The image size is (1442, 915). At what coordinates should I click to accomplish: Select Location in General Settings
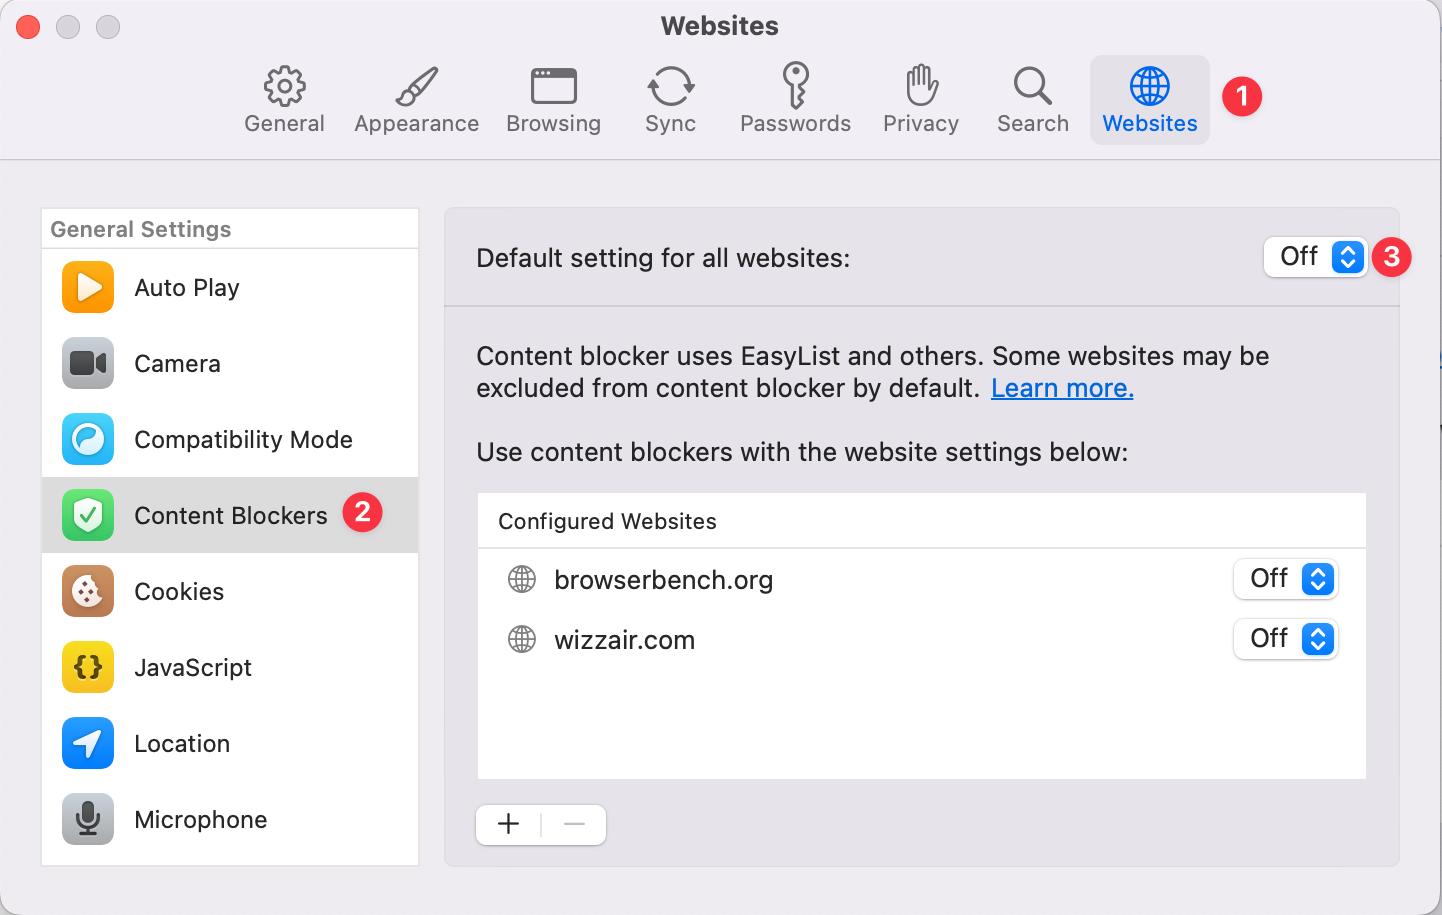point(182,743)
